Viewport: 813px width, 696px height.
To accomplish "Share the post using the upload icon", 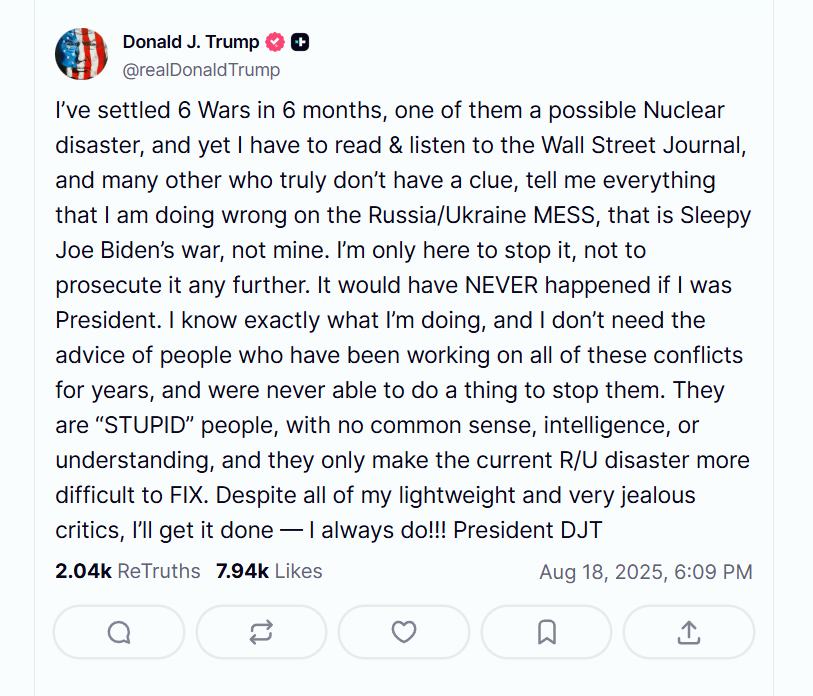I will click(x=688, y=632).
